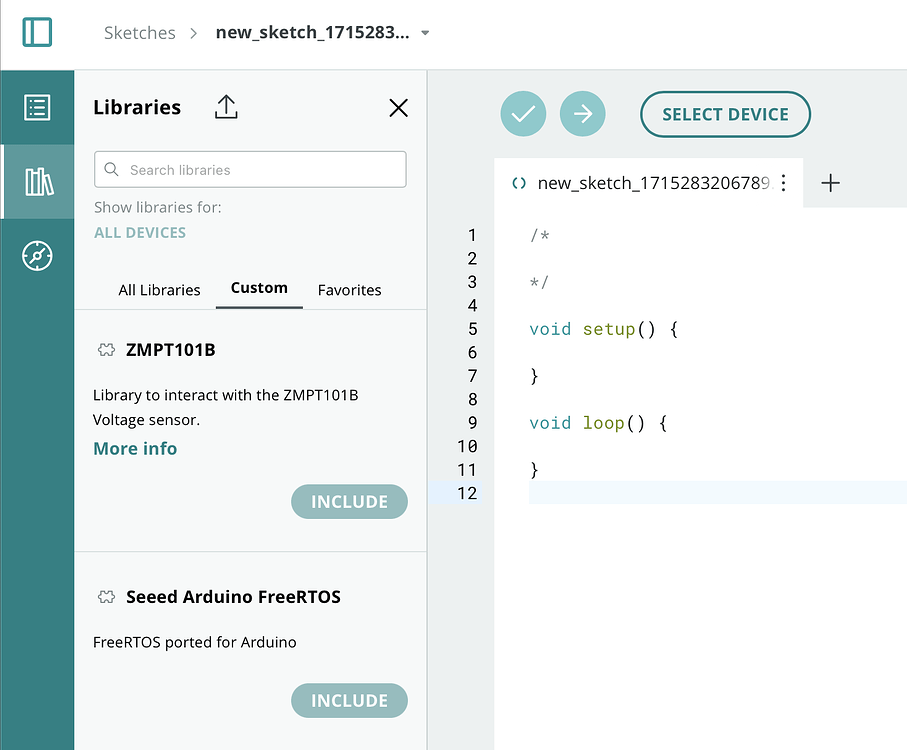The height and width of the screenshot is (750, 907).
Task: Open the sketch tab options menu
Action: pos(784,183)
